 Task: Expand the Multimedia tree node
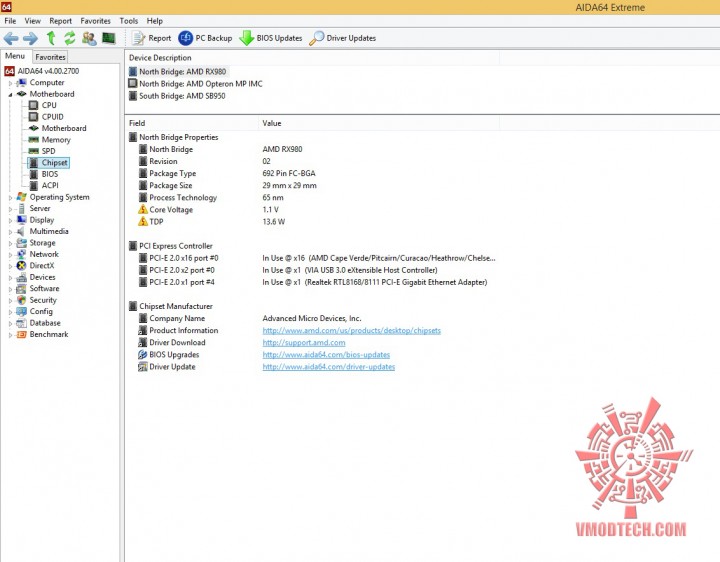pos(10,232)
